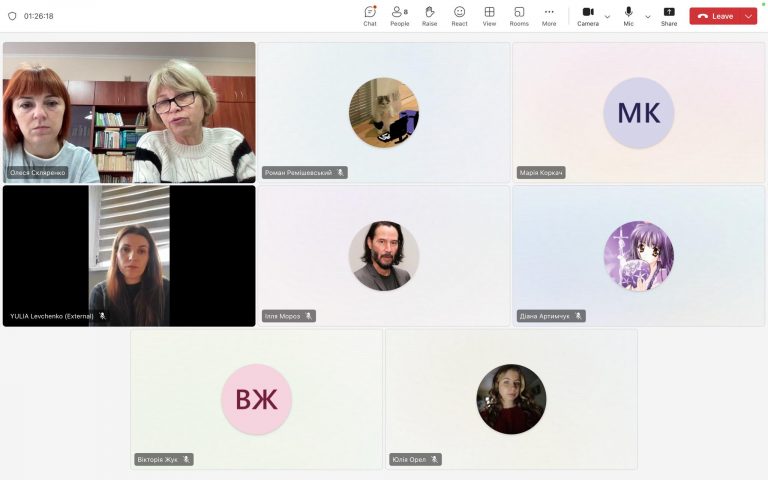Click the ВЖ avatar for Вікторія Жук
This screenshot has height=480, width=768.
(257, 399)
